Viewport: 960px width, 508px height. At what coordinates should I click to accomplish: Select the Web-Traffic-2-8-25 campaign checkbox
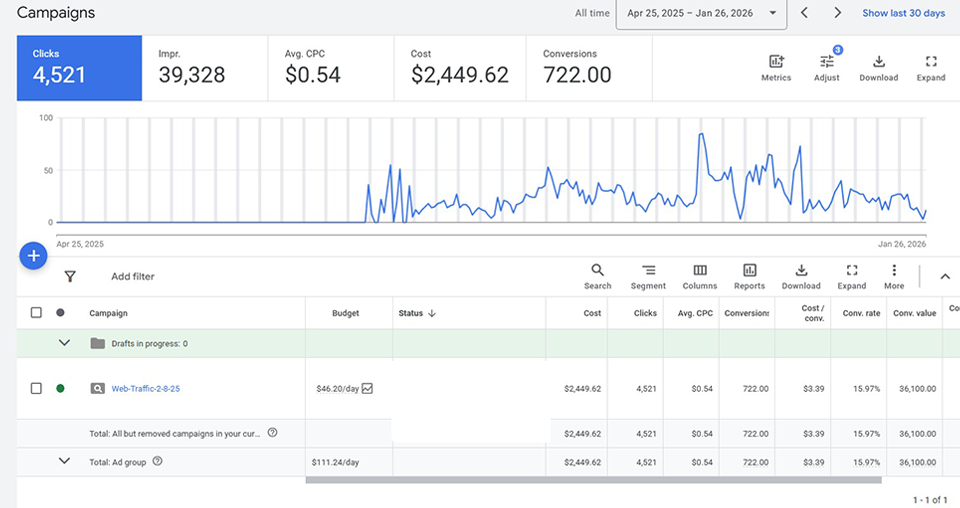click(x=36, y=388)
